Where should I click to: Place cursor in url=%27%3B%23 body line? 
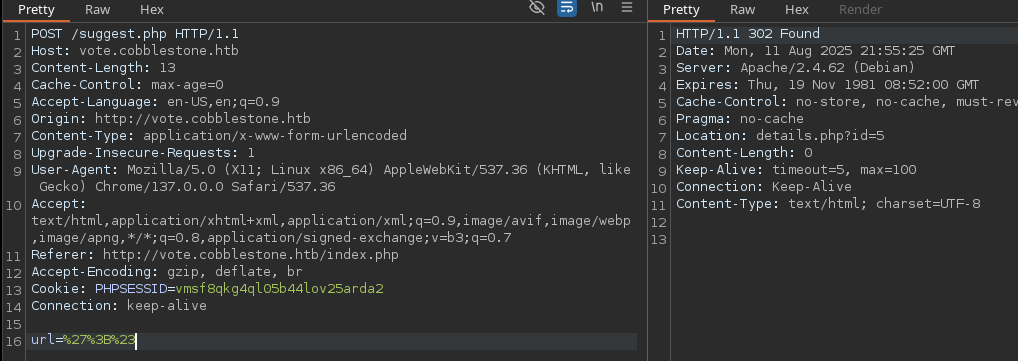pos(83,340)
